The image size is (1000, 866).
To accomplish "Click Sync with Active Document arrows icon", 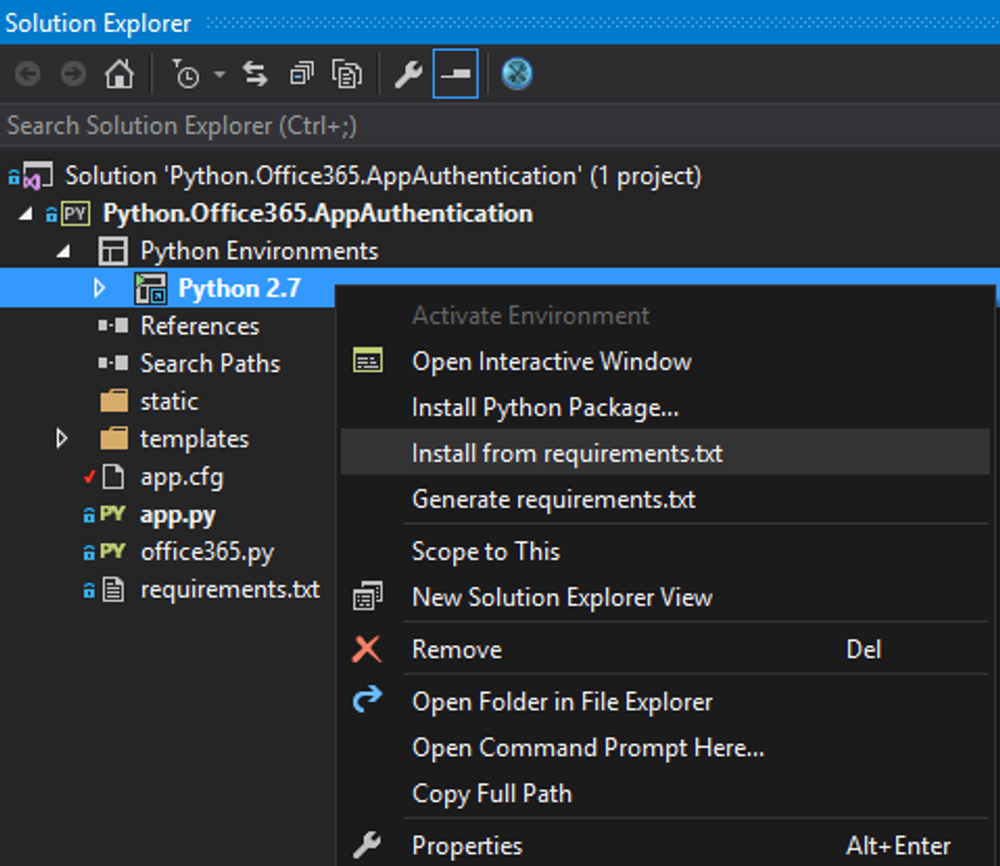I will (256, 75).
